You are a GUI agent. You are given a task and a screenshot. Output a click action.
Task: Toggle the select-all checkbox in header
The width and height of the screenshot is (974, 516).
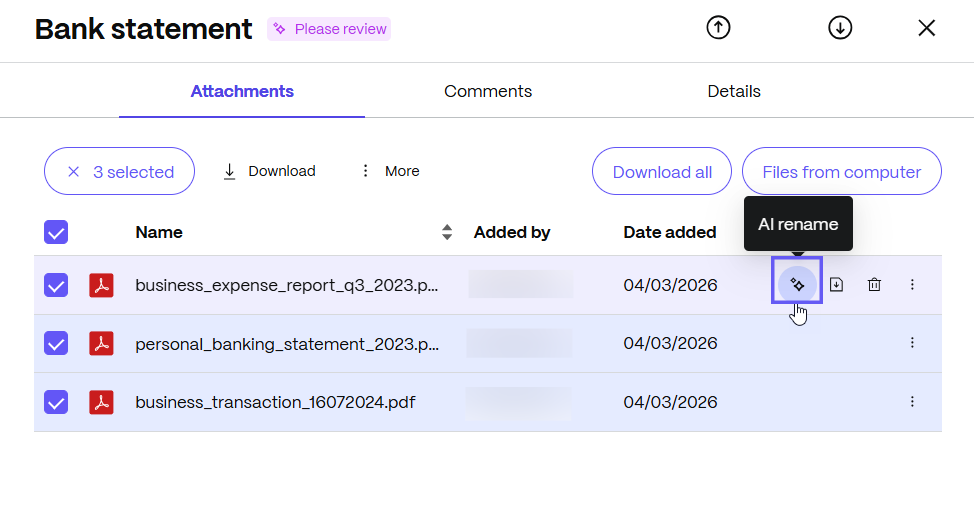[x=56, y=232]
